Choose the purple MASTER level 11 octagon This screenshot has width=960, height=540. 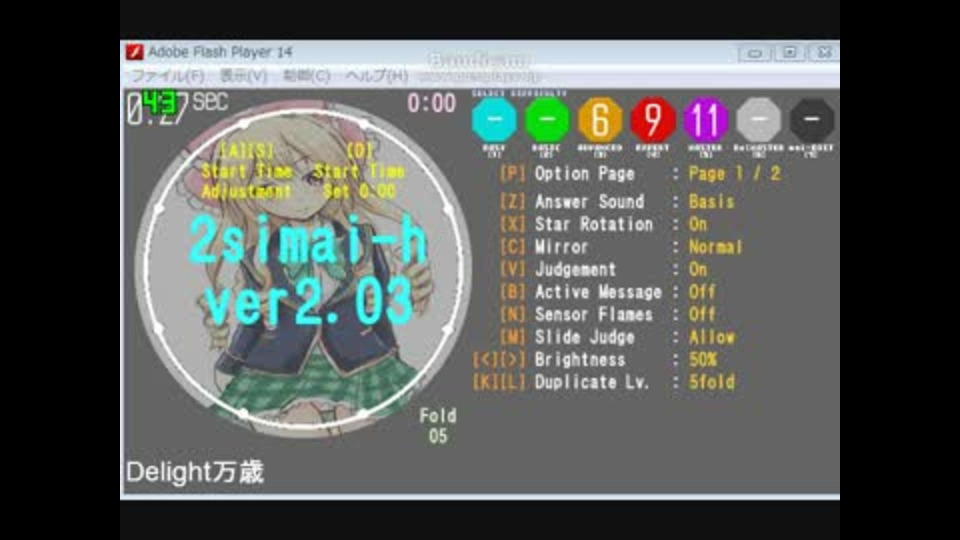click(x=705, y=119)
